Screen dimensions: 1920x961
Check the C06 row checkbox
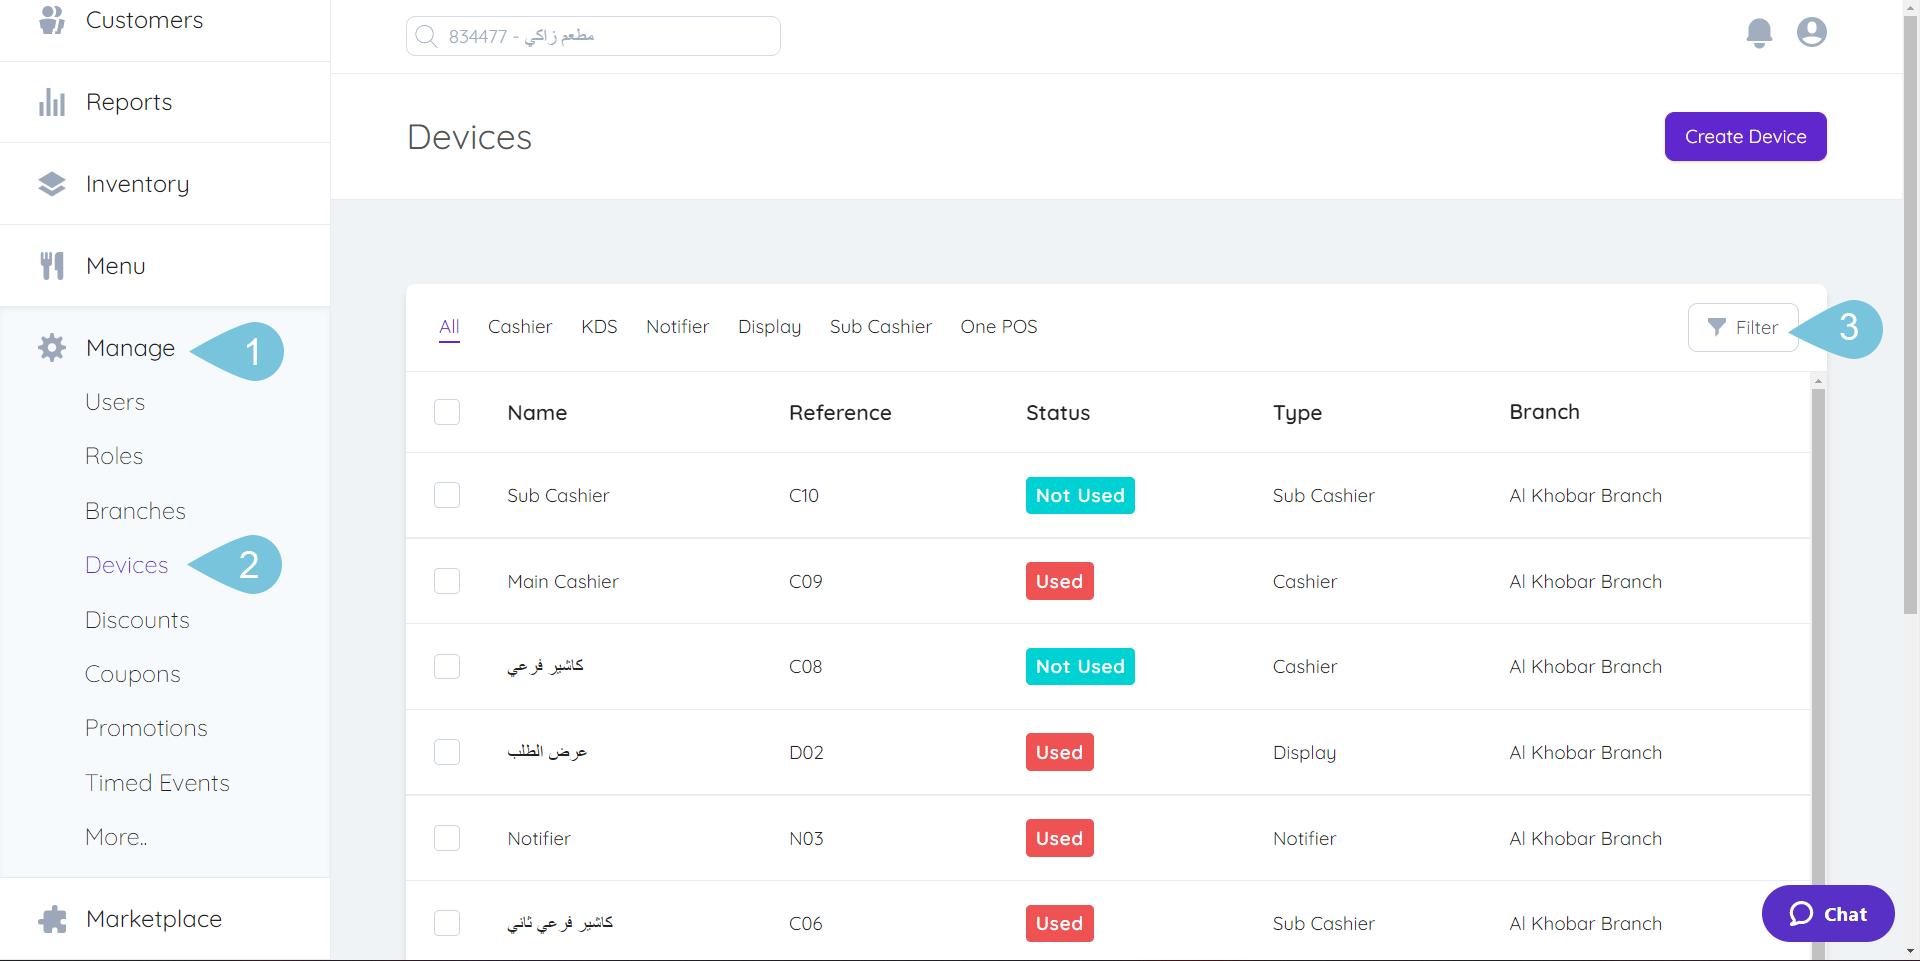447,923
